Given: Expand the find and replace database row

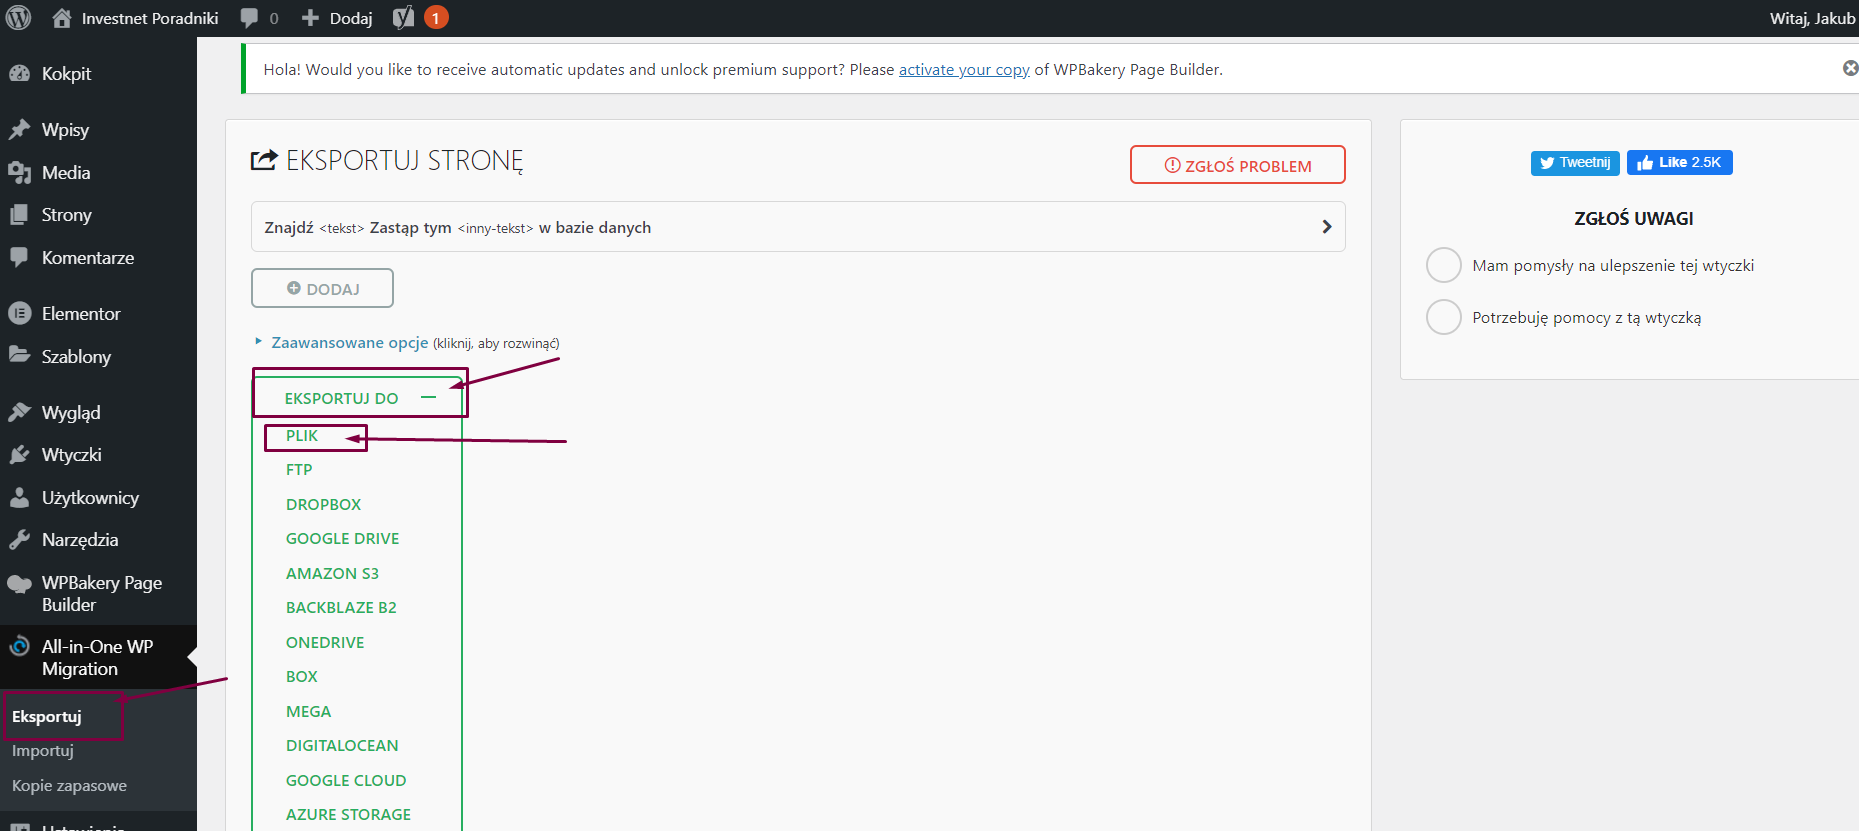Looking at the screenshot, I should [x=1326, y=227].
